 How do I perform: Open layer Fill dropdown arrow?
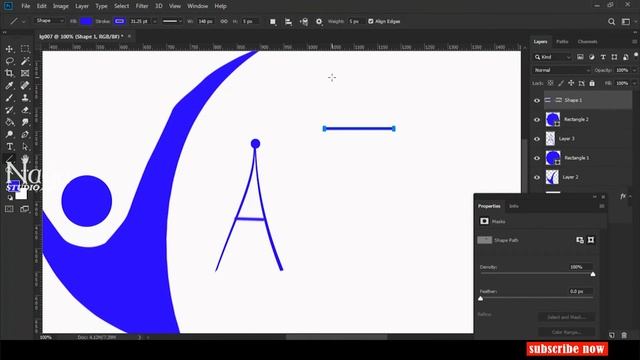click(x=633, y=83)
